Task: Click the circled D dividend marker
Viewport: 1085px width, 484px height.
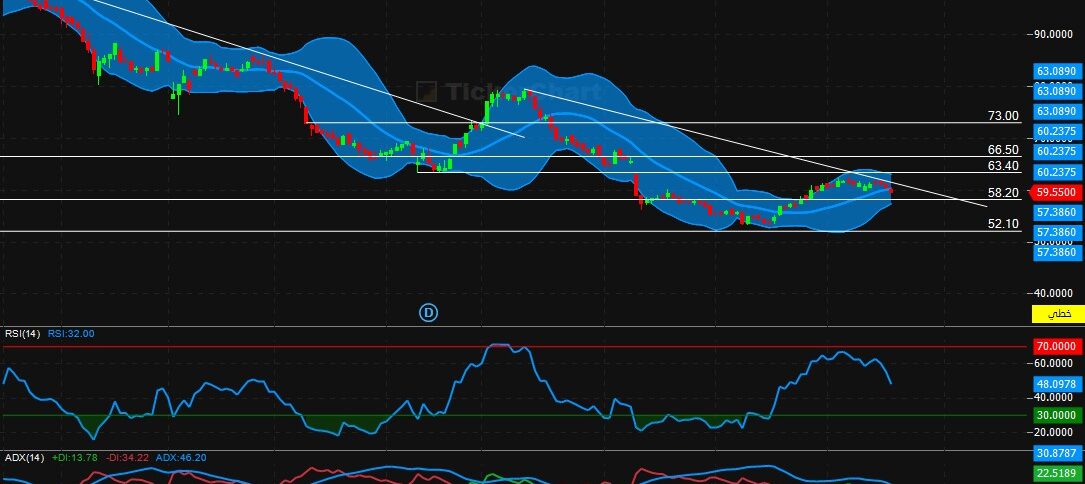Action: [428, 313]
